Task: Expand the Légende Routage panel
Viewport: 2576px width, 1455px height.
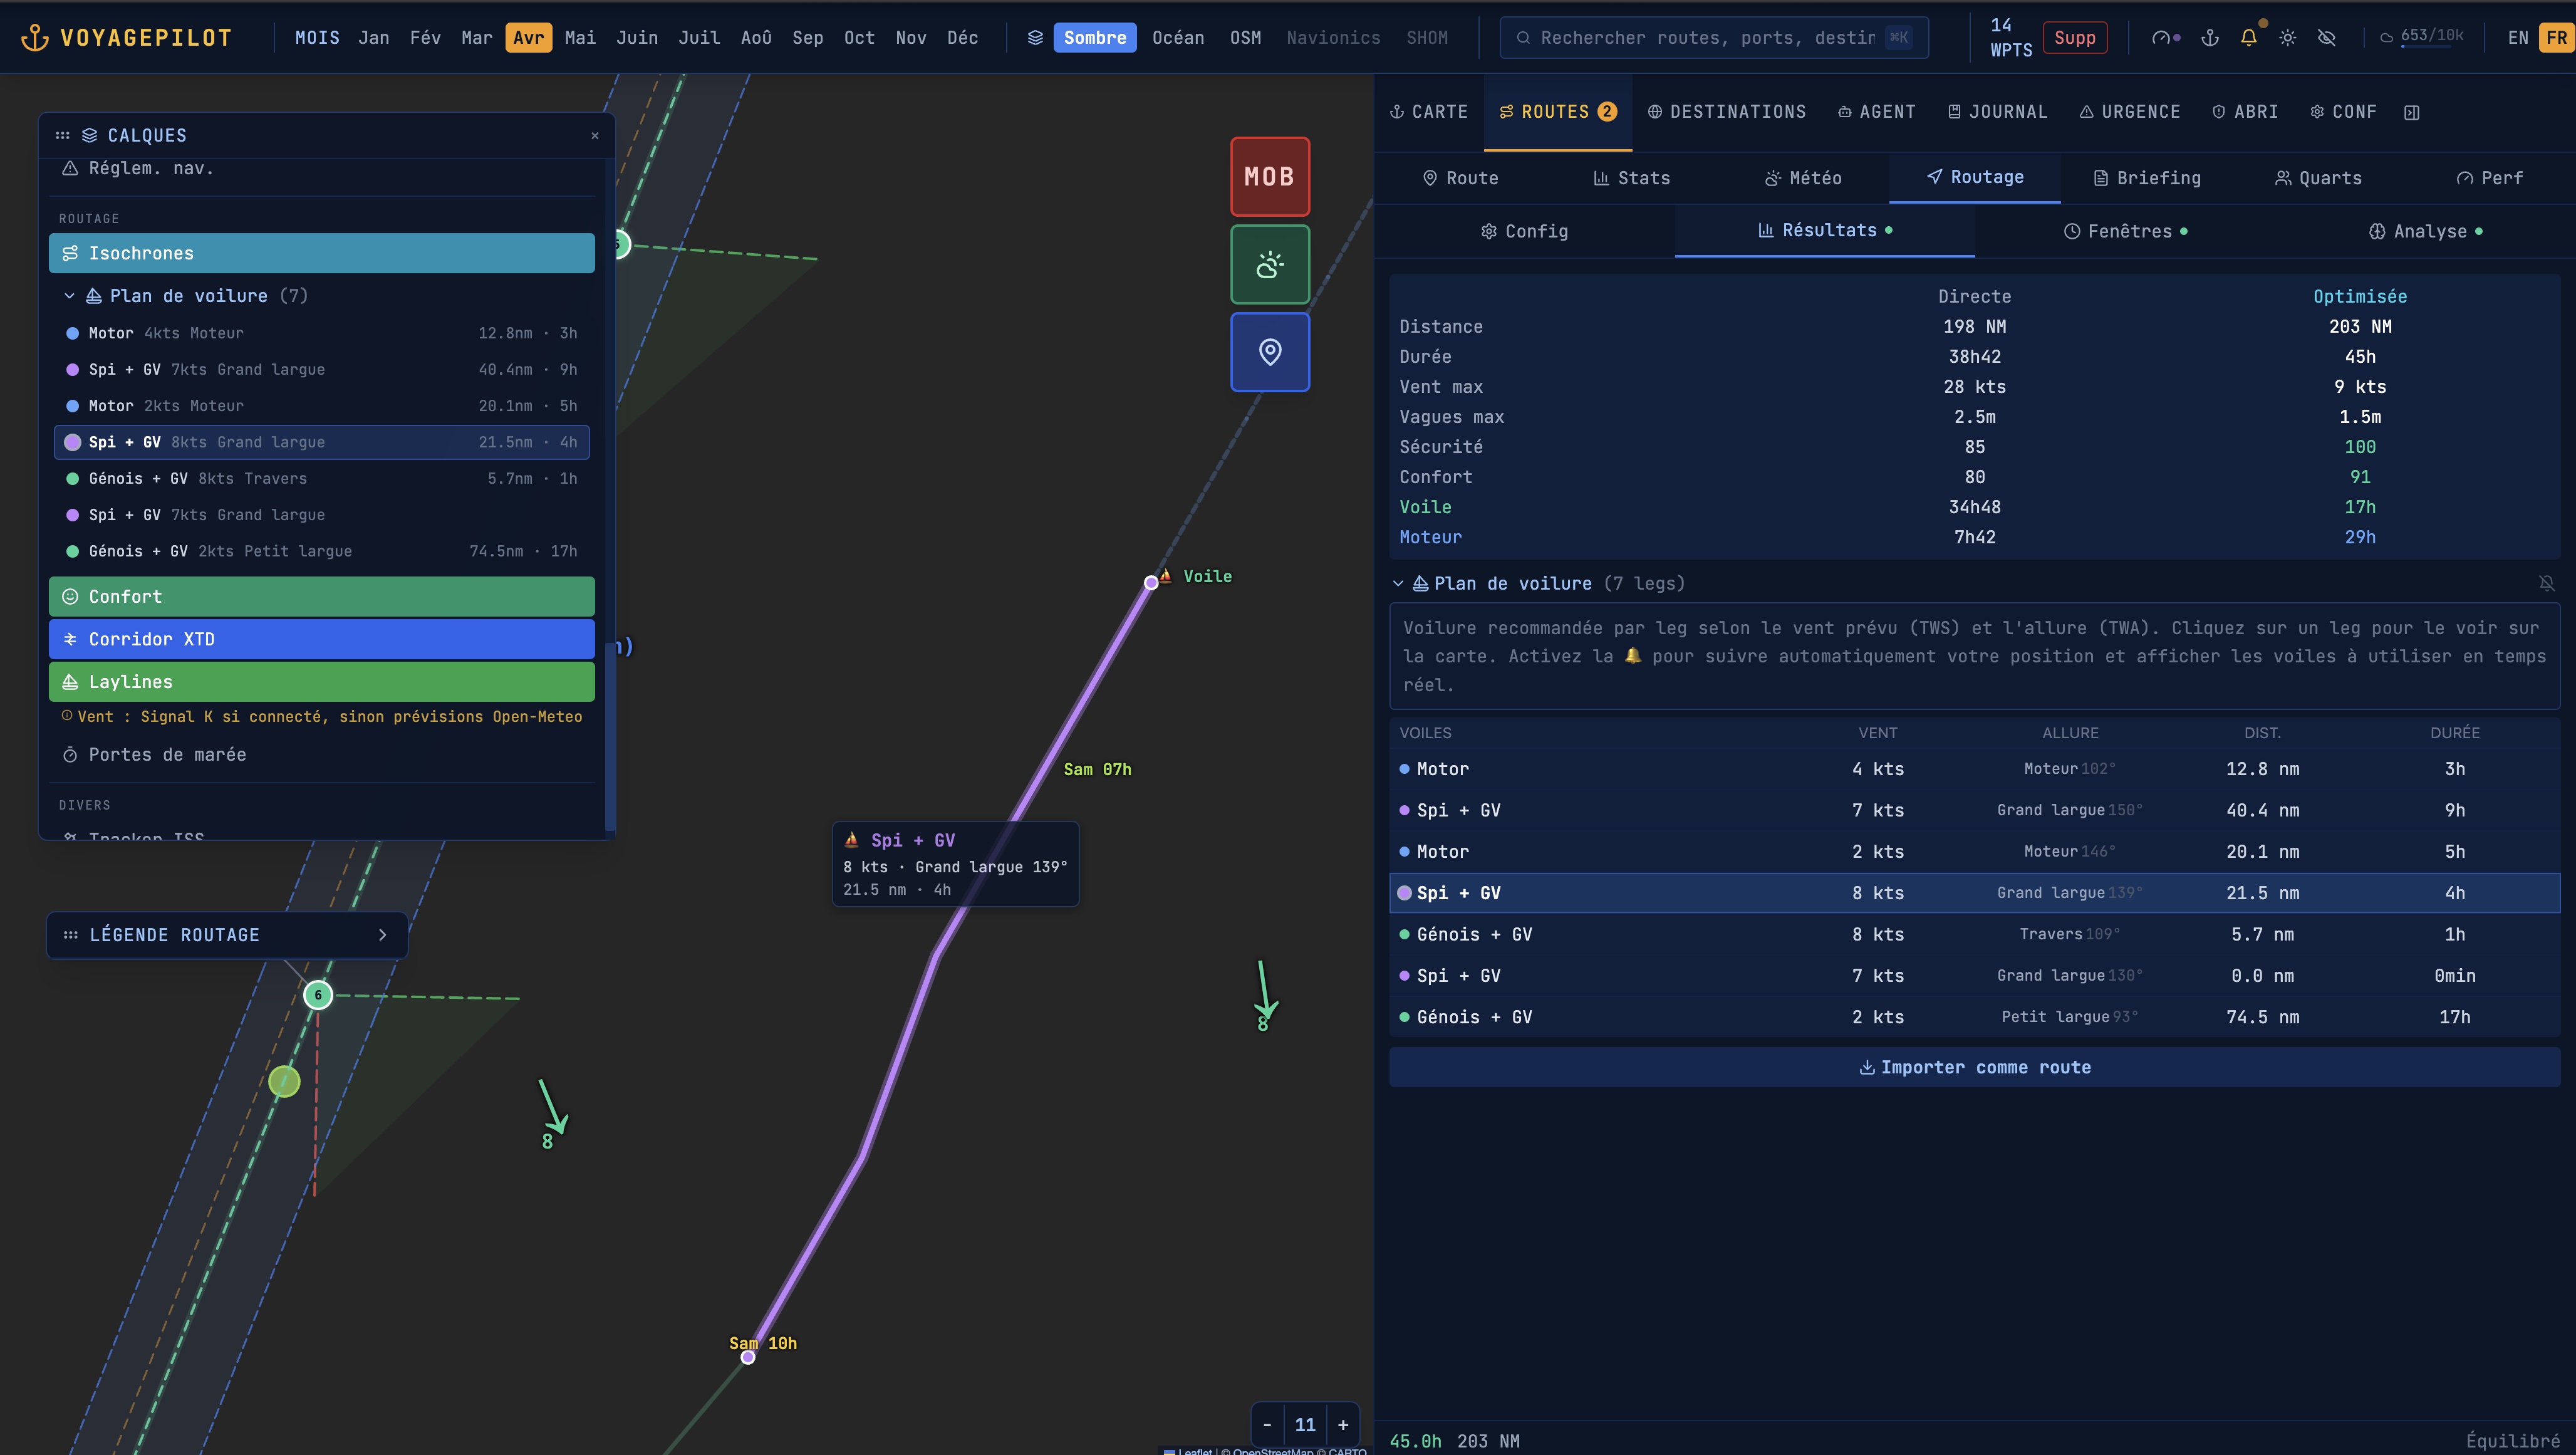Action: (x=382, y=935)
